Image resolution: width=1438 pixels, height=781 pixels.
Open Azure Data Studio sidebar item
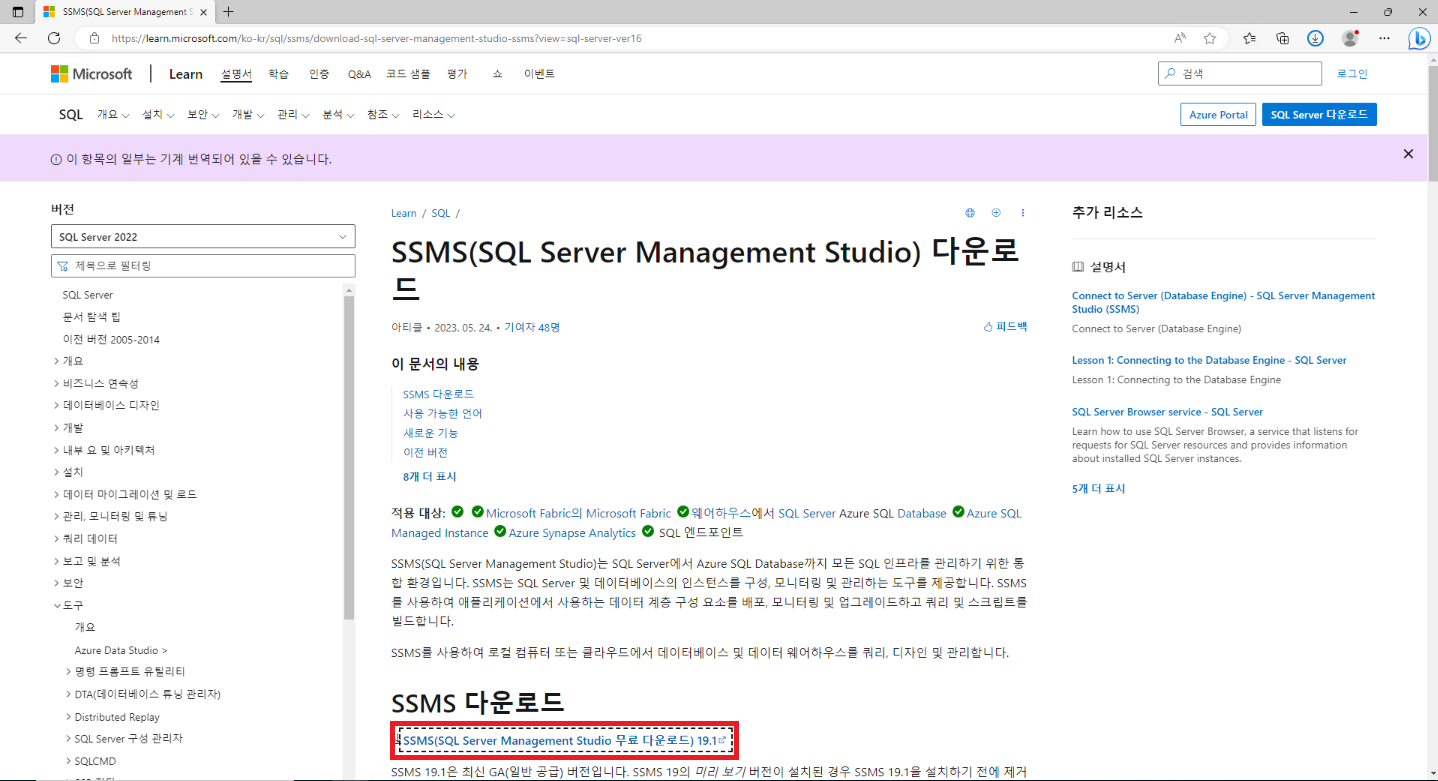click(121, 650)
